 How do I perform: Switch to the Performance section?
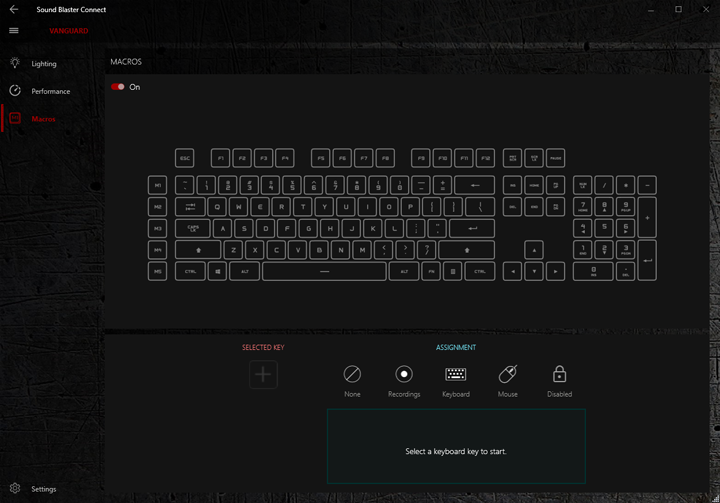50,91
